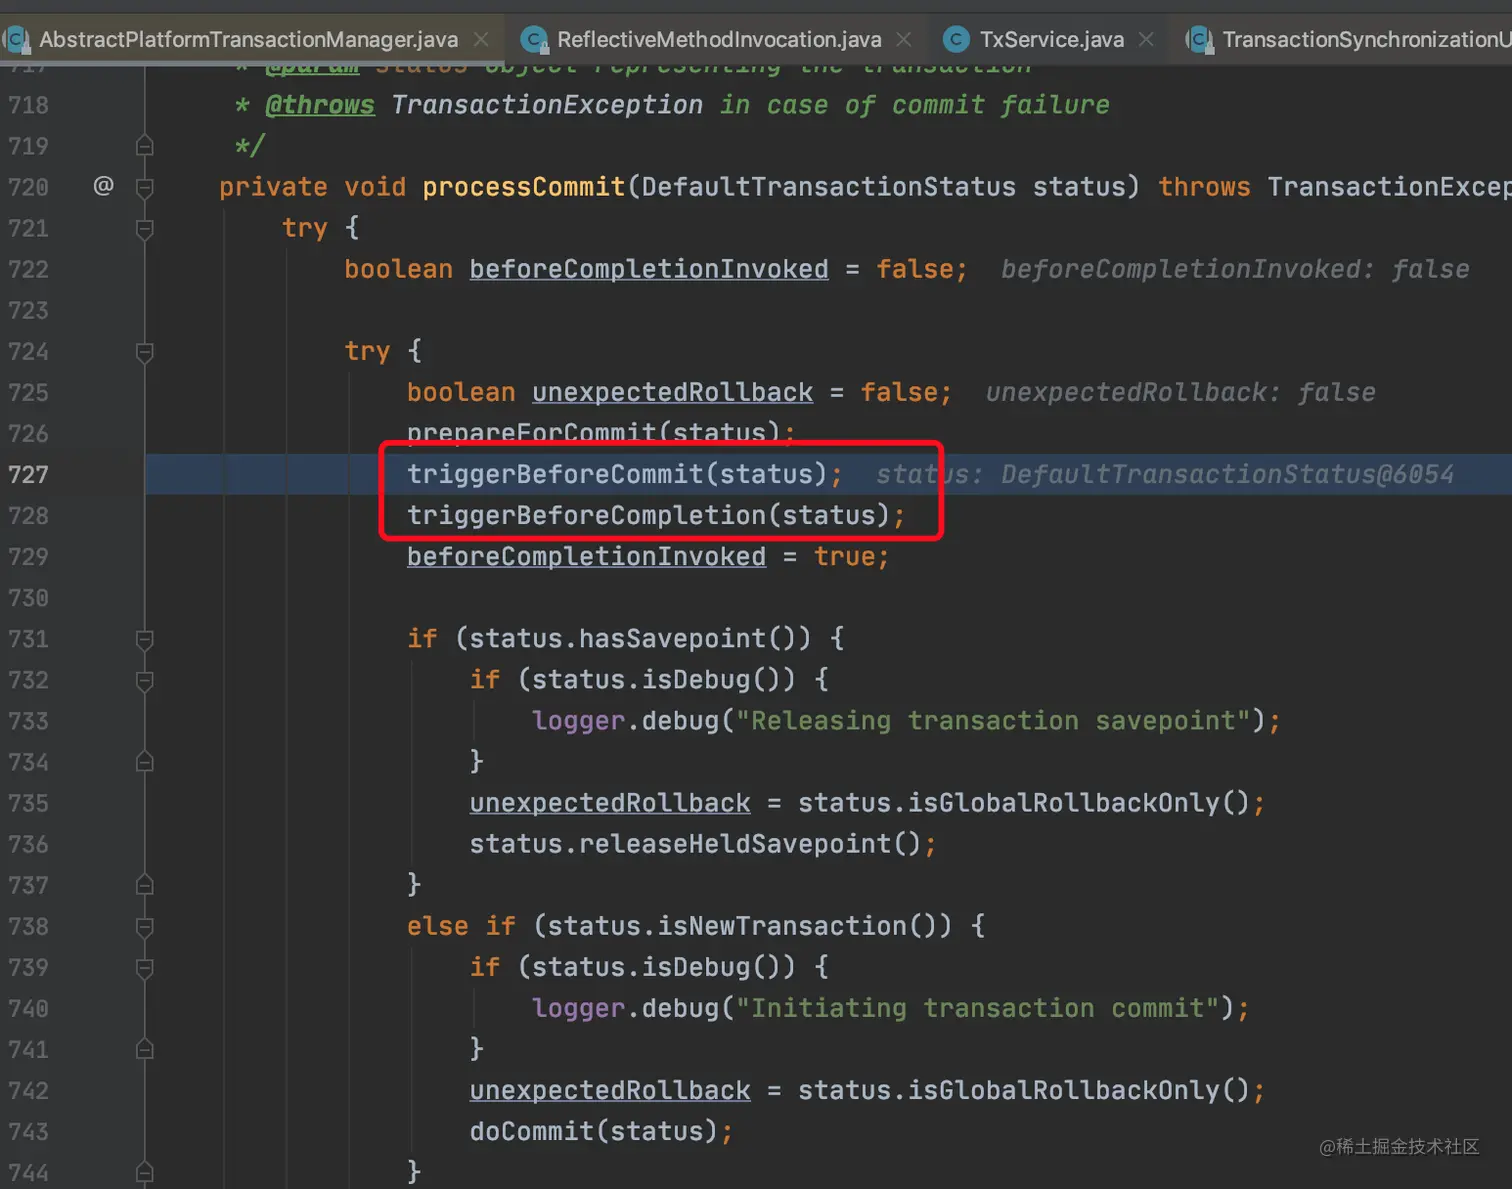This screenshot has width=1512, height=1189.
Task: Click the fold end marker at line 719
Action: [x=145, y=146]
